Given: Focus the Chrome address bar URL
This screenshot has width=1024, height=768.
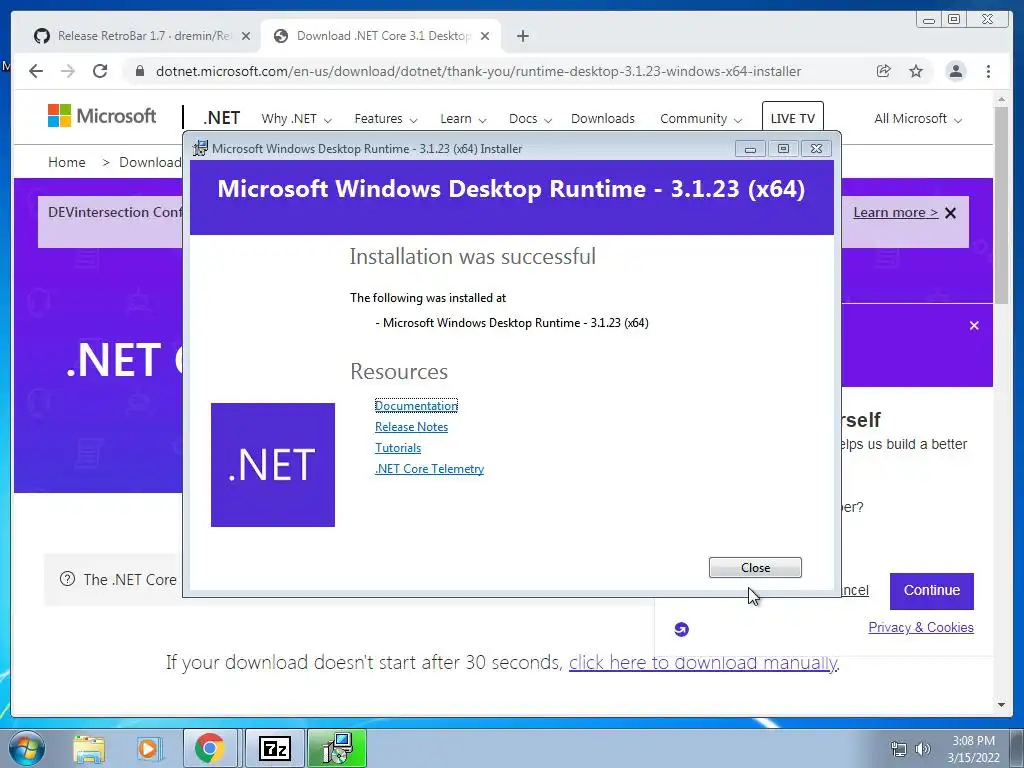Looking at the screenshot, I should [478, 71].
